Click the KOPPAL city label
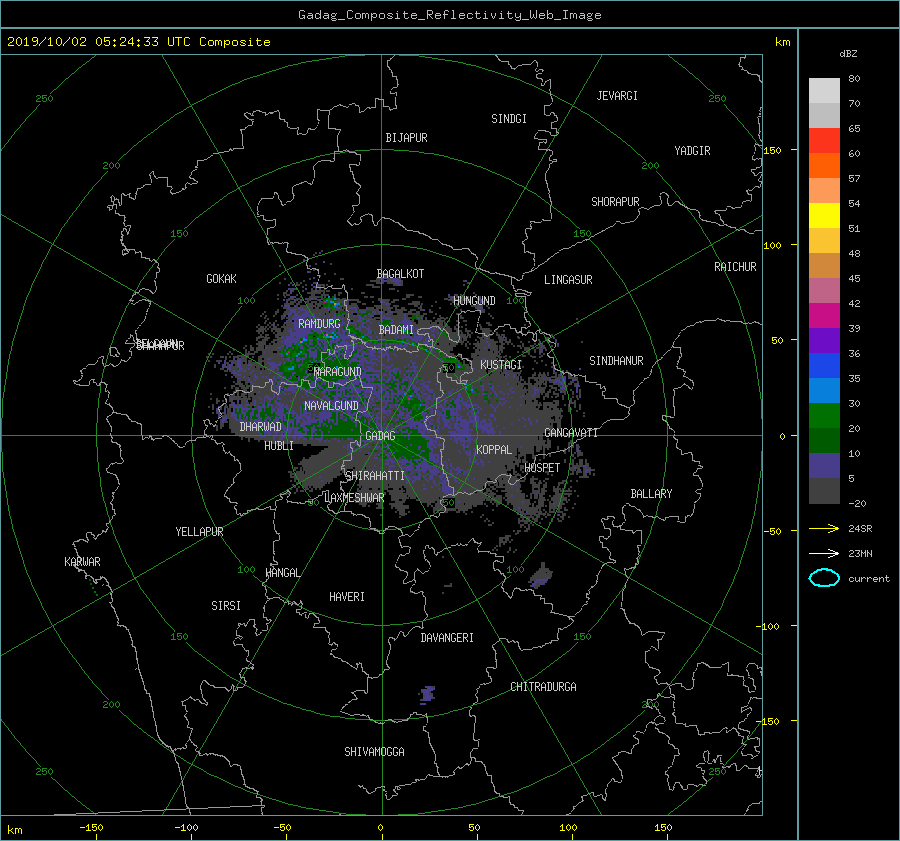The image size is (900, 841). click(494, 450)
